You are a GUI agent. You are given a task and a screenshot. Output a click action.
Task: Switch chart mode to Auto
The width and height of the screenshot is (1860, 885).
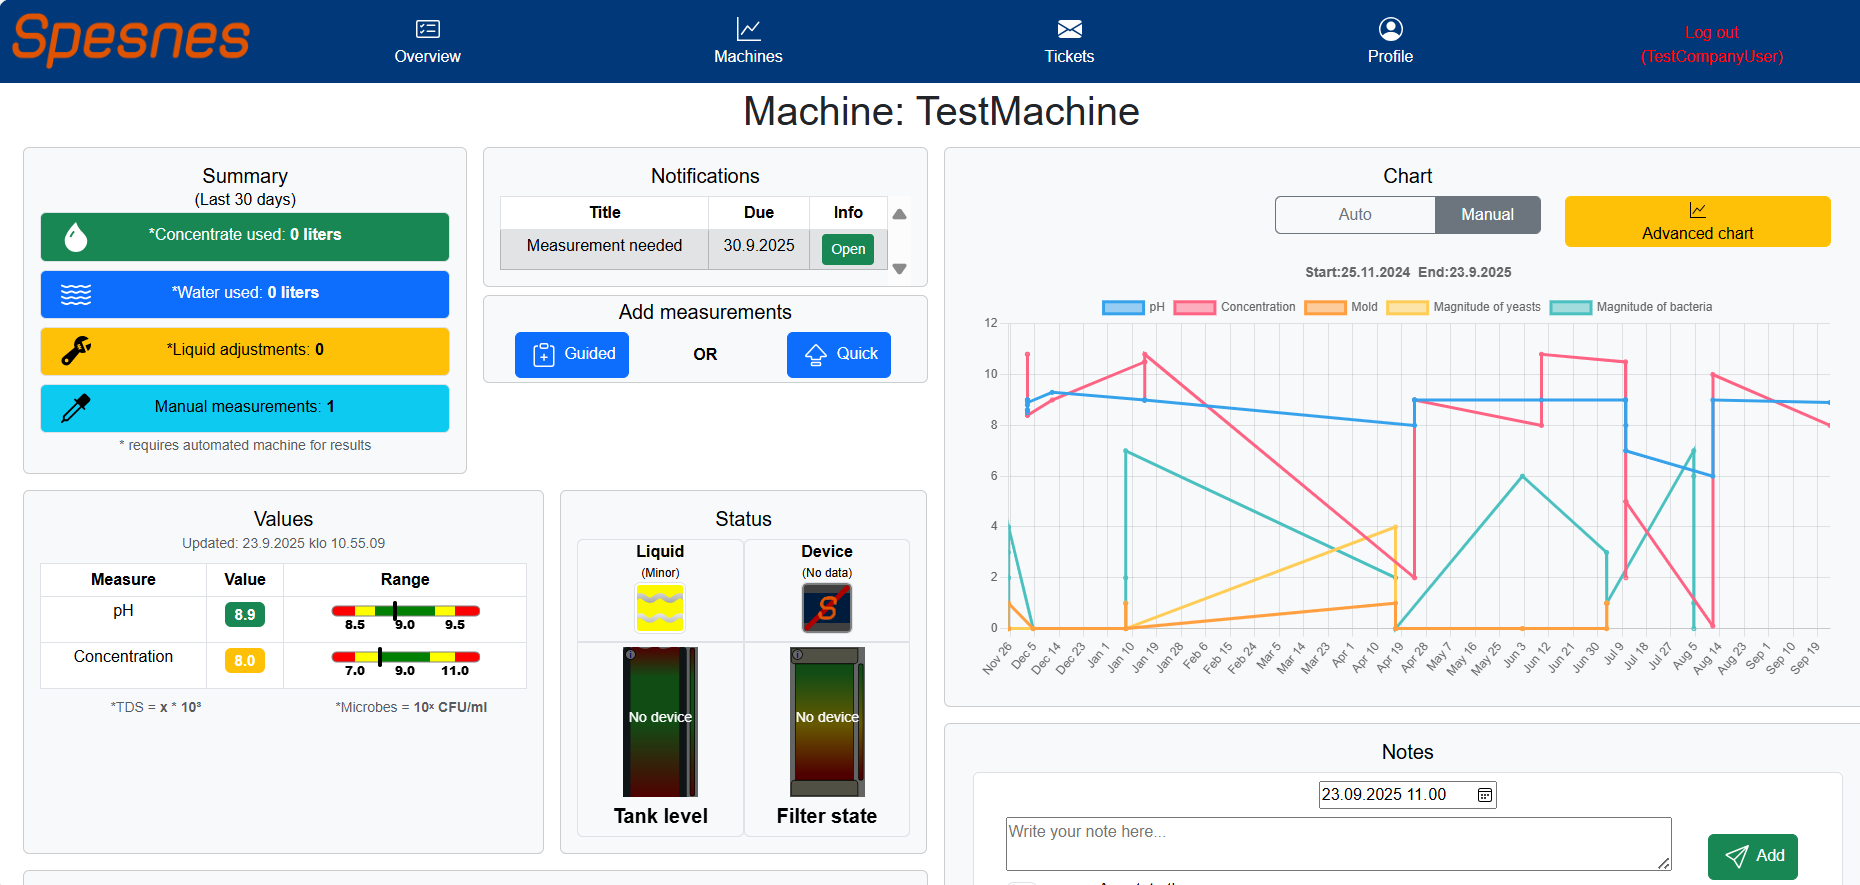[x=1354, y=215]
